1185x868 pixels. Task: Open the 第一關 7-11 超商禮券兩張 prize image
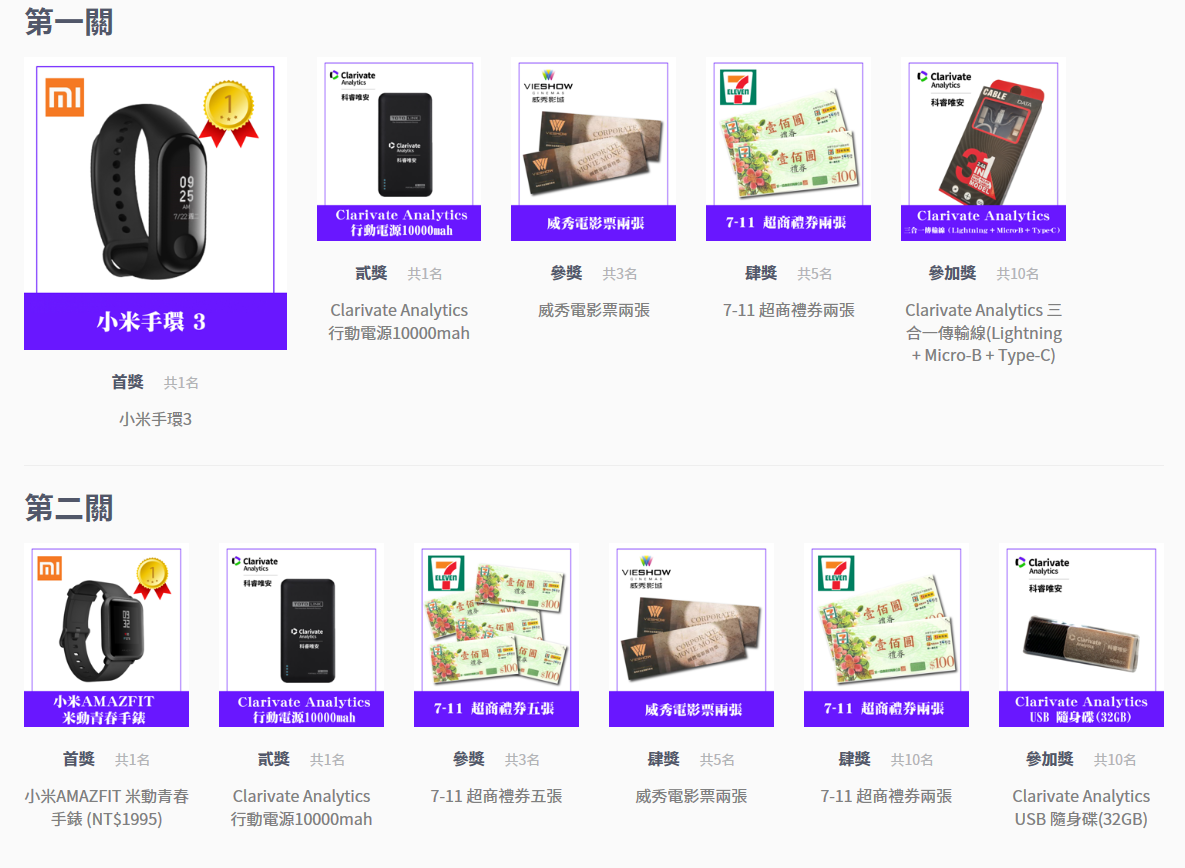pyautogui.click(x=788, y=150)
